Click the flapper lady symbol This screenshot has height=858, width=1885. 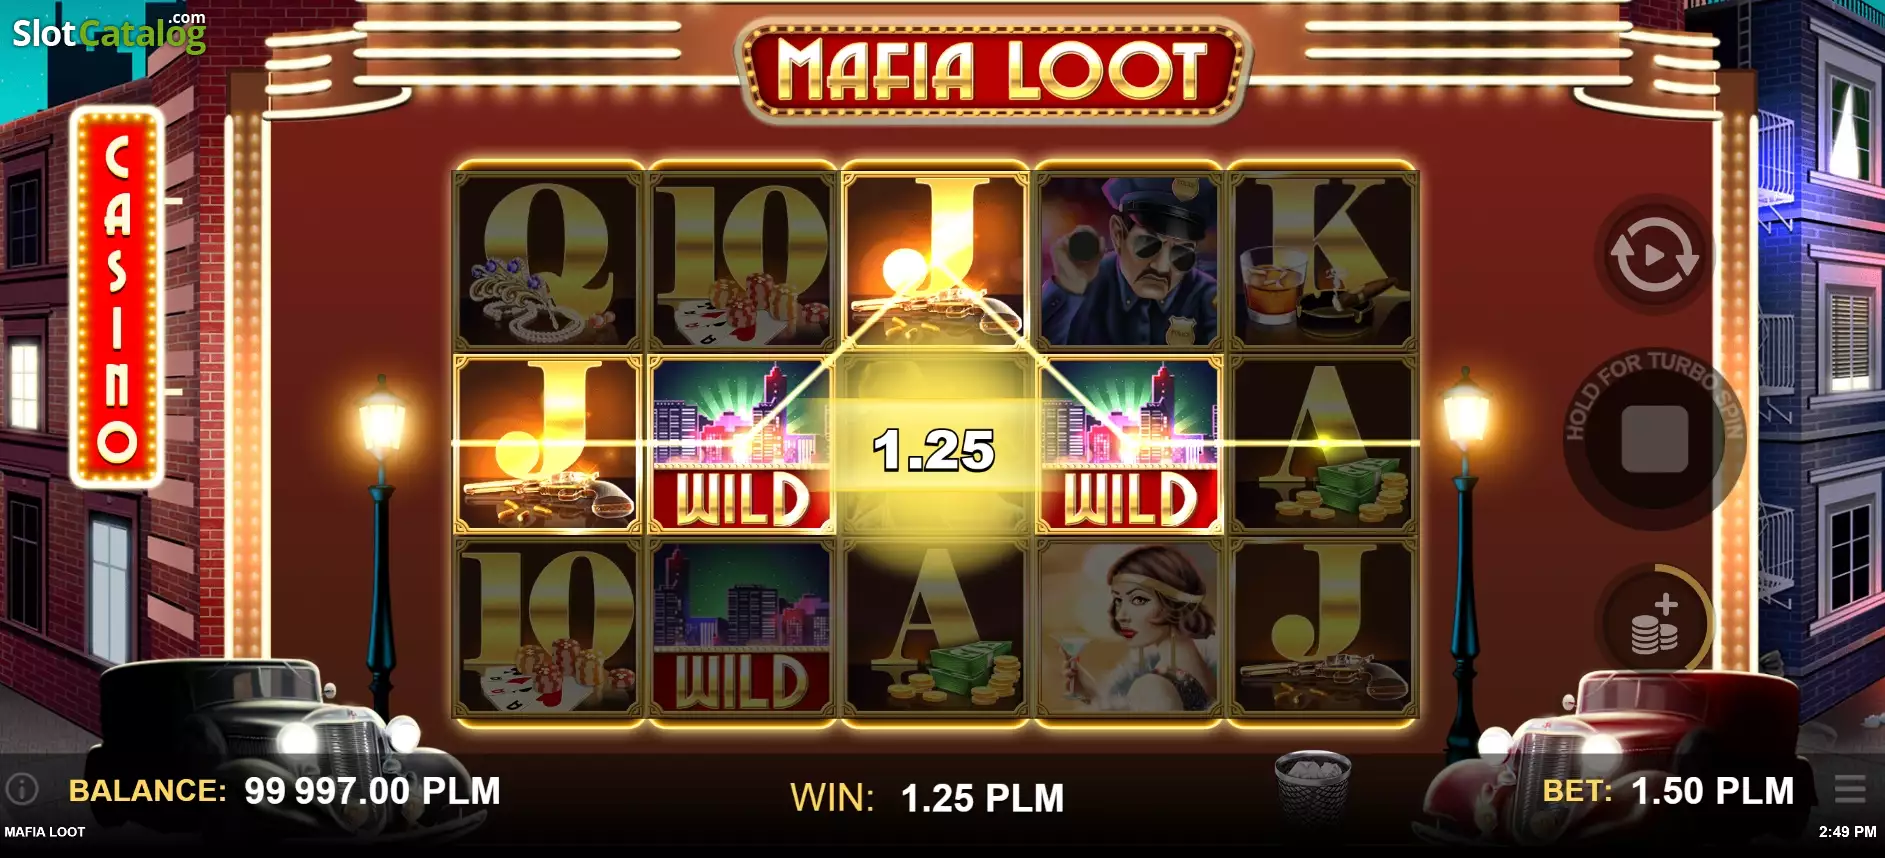(x=1130, y=627)
